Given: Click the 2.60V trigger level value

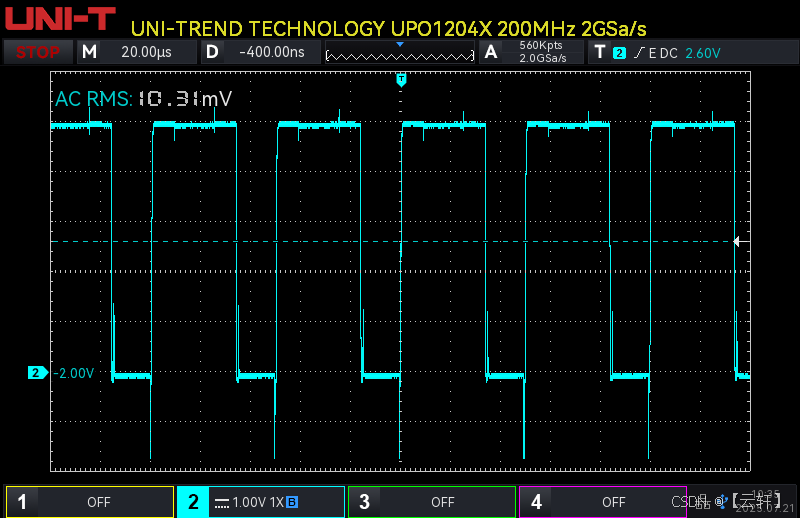Looking at the screenshot, I should 703,53.
